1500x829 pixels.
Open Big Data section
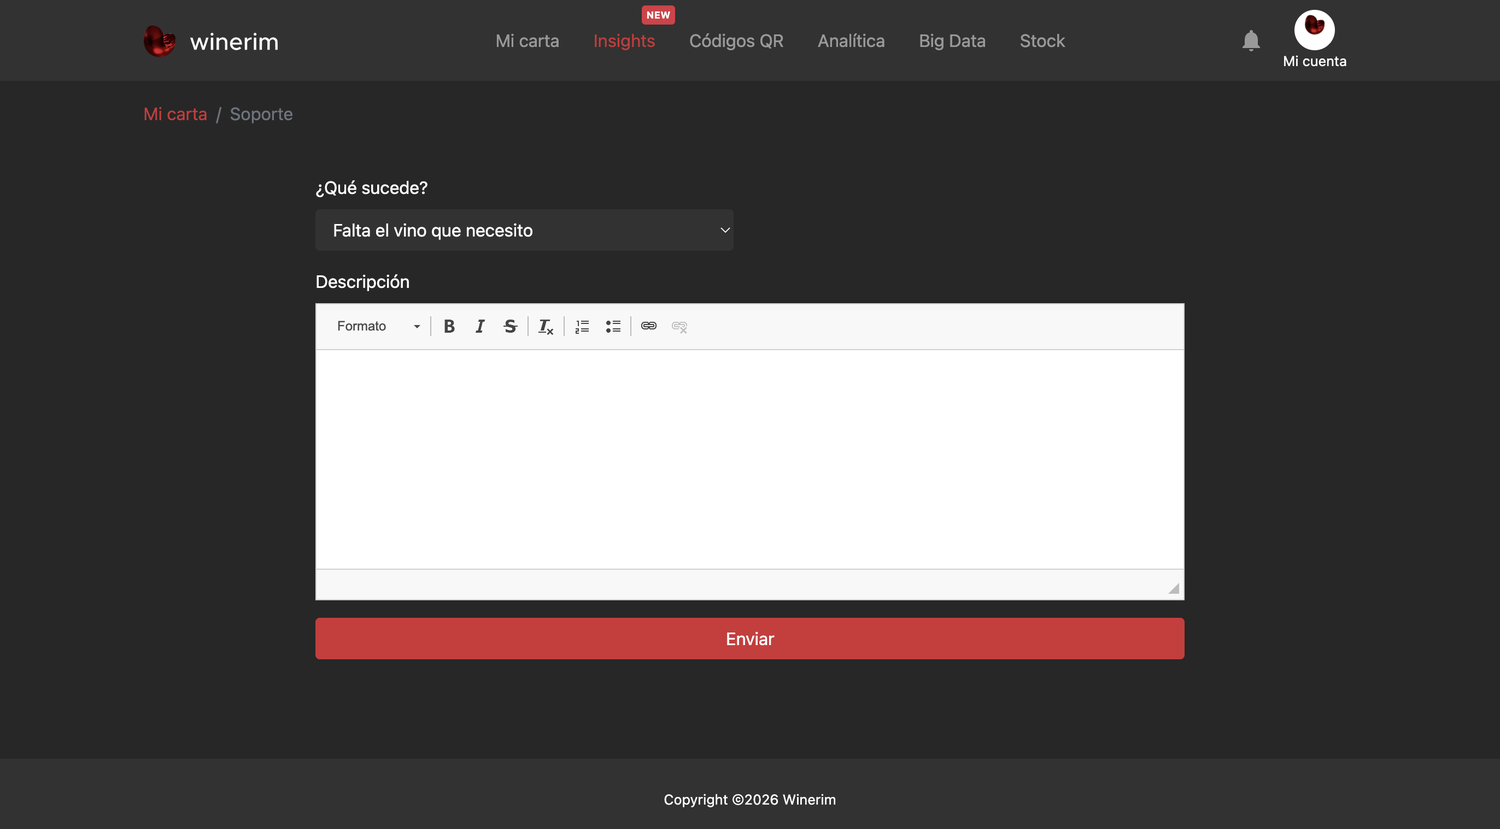pyautogui.click(x=952, y=41)
